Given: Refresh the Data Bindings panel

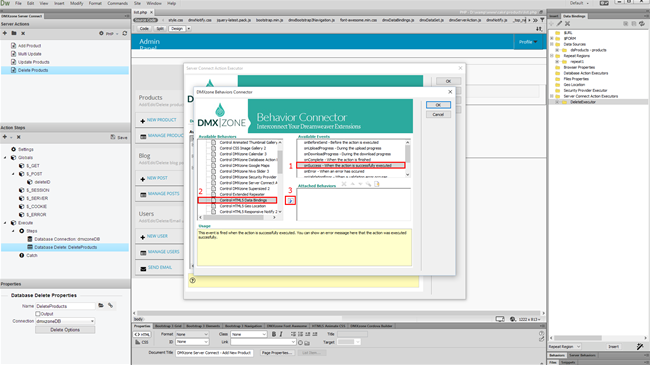Looking at the screenshot, I should pos(642,24).
